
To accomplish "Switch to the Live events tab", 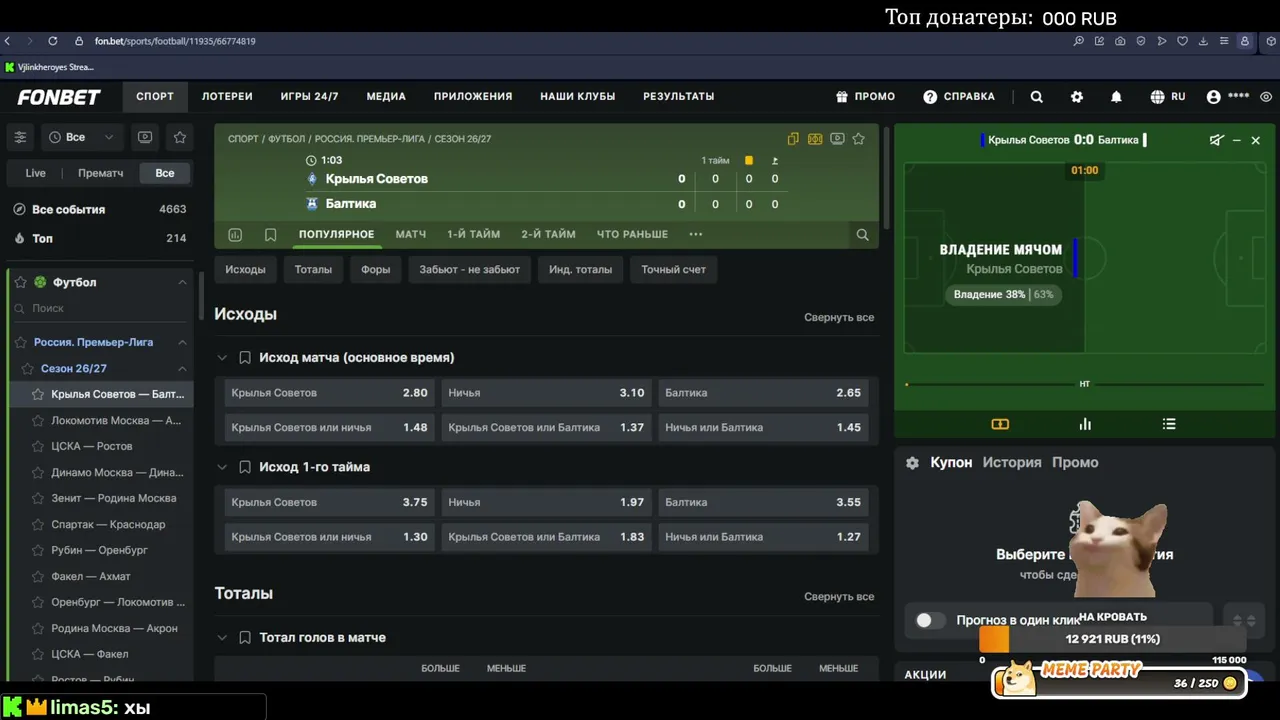I will (35, 173).
